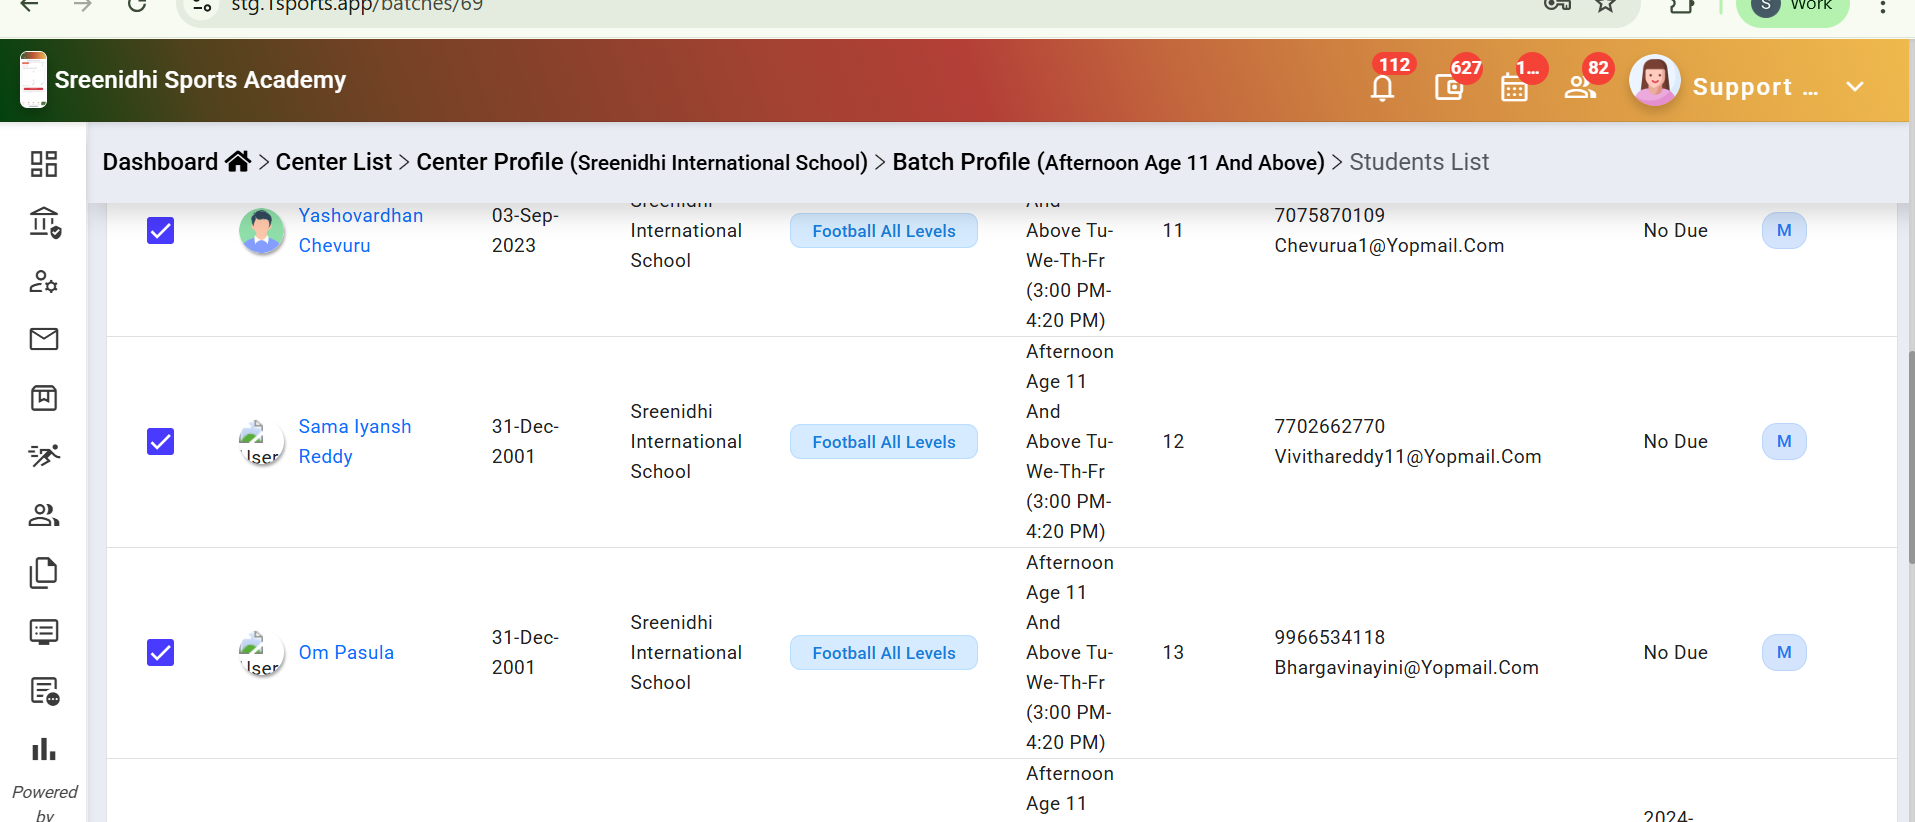The image size is (1915, 822).
Task: Open the notifications bell icon
Action: pos(1382,88)
